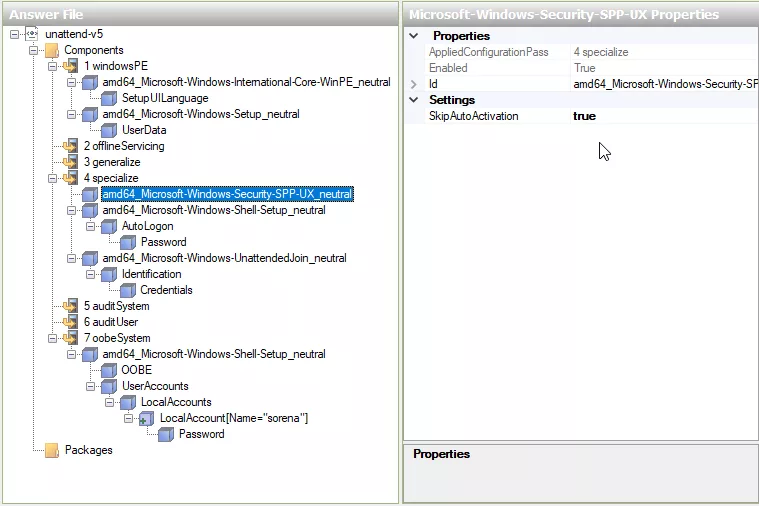This screenshot has height=506, width=759.
Task: Collapse the 4 specialize pass node
Action: click(x=52, y=178)
